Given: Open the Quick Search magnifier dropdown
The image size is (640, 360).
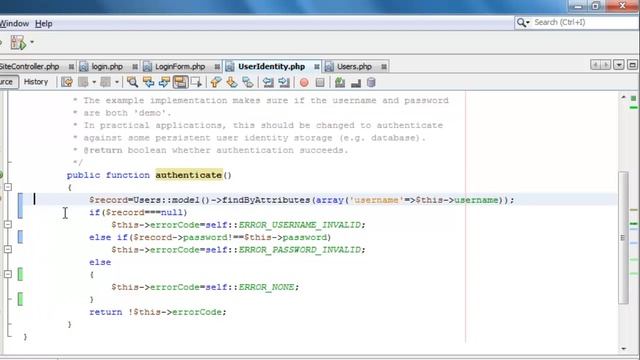Looking at the screenshot, I should tap(523, 22).
